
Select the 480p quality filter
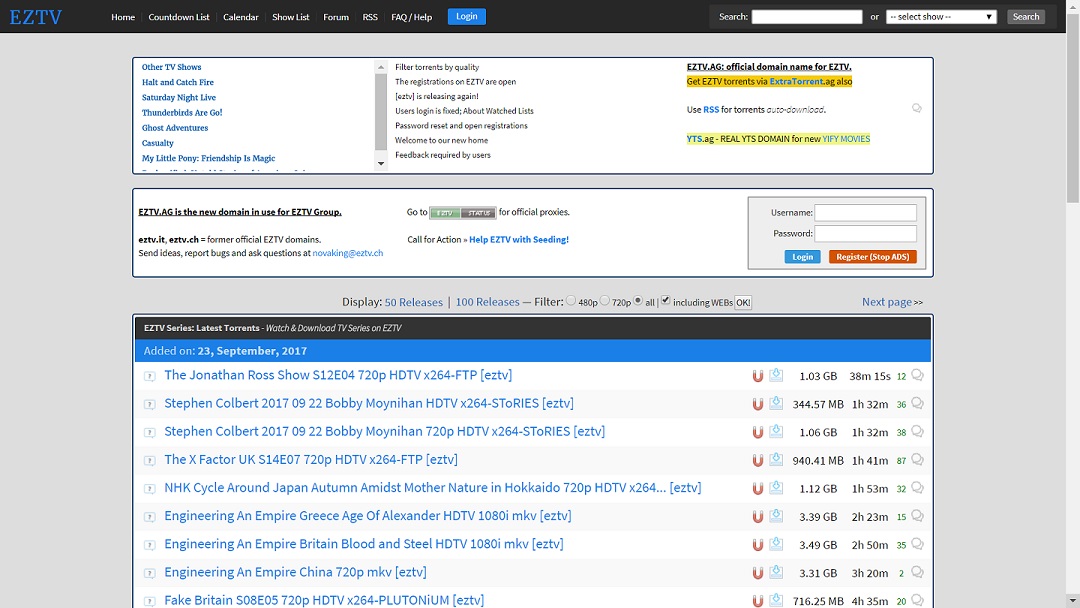pyautogui.click(x=570, y=300)
